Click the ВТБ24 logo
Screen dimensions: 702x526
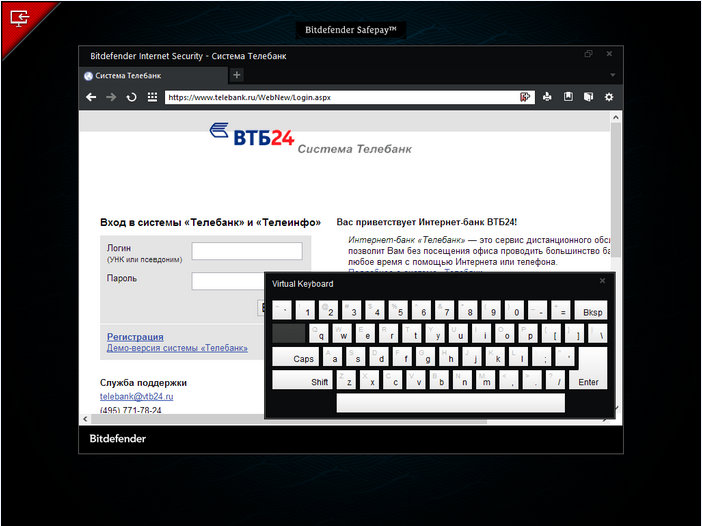click(252, 134)
